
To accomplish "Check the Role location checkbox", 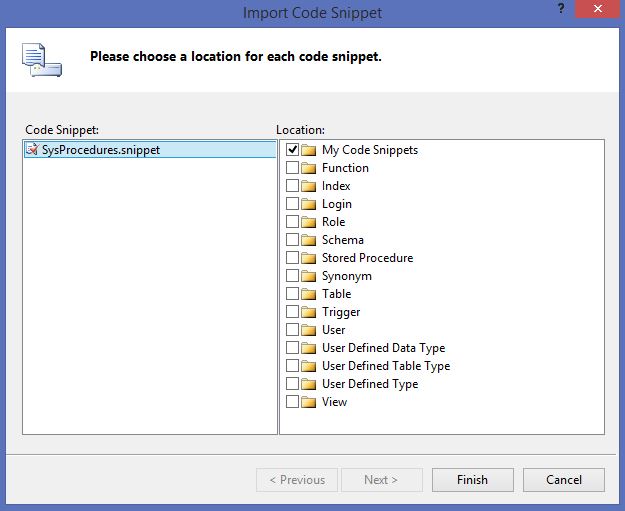I will 292,222.
